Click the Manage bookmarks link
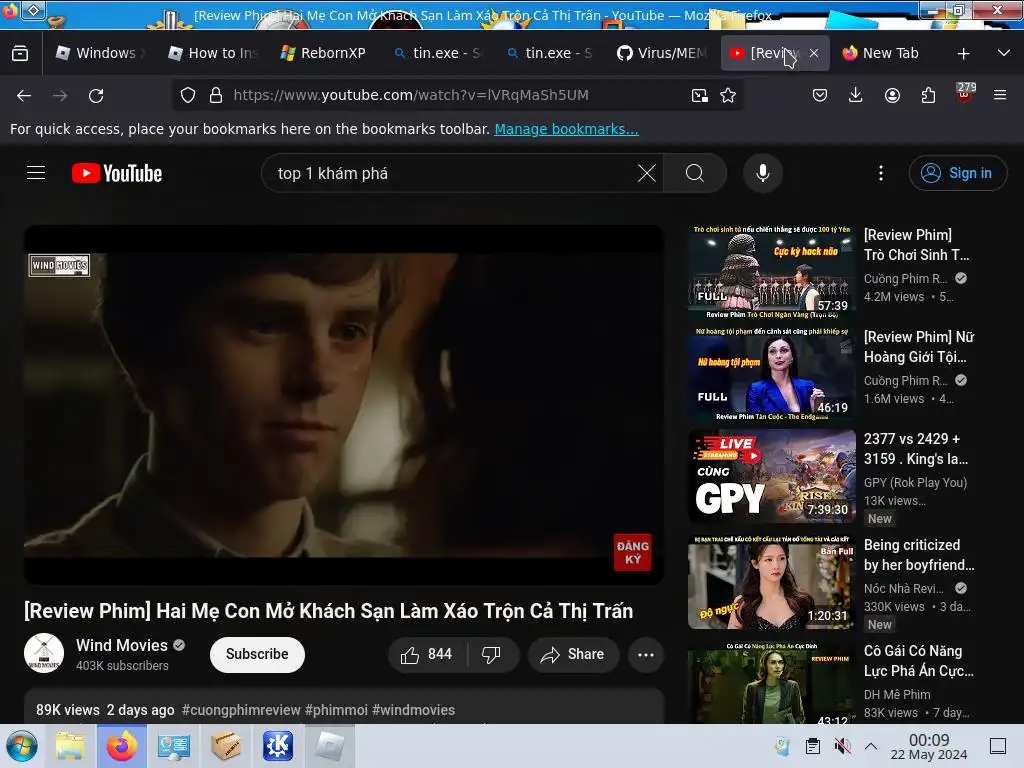 click(x=566, y=129)
